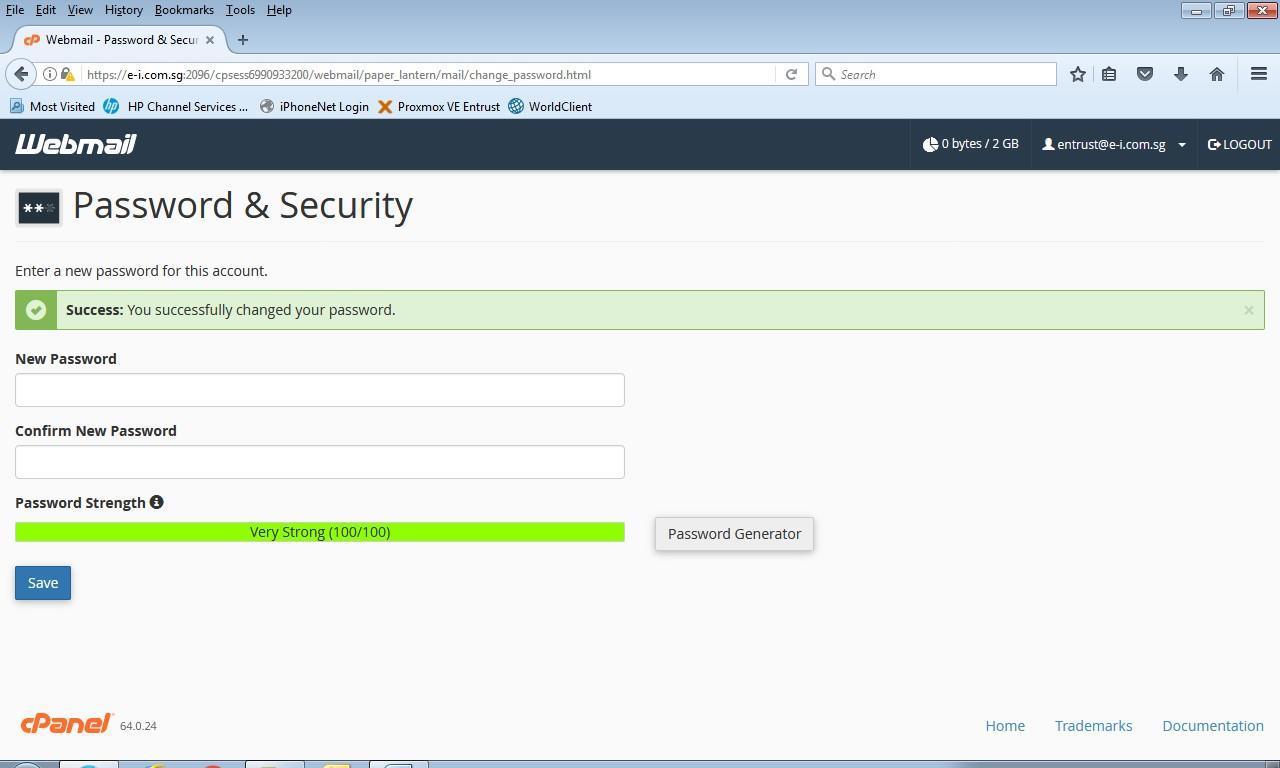This screenshot has width=1280, height=768.
Task: Open the Downloads arrow icon
Action: pyautogui.click(x=1181, y=74)
